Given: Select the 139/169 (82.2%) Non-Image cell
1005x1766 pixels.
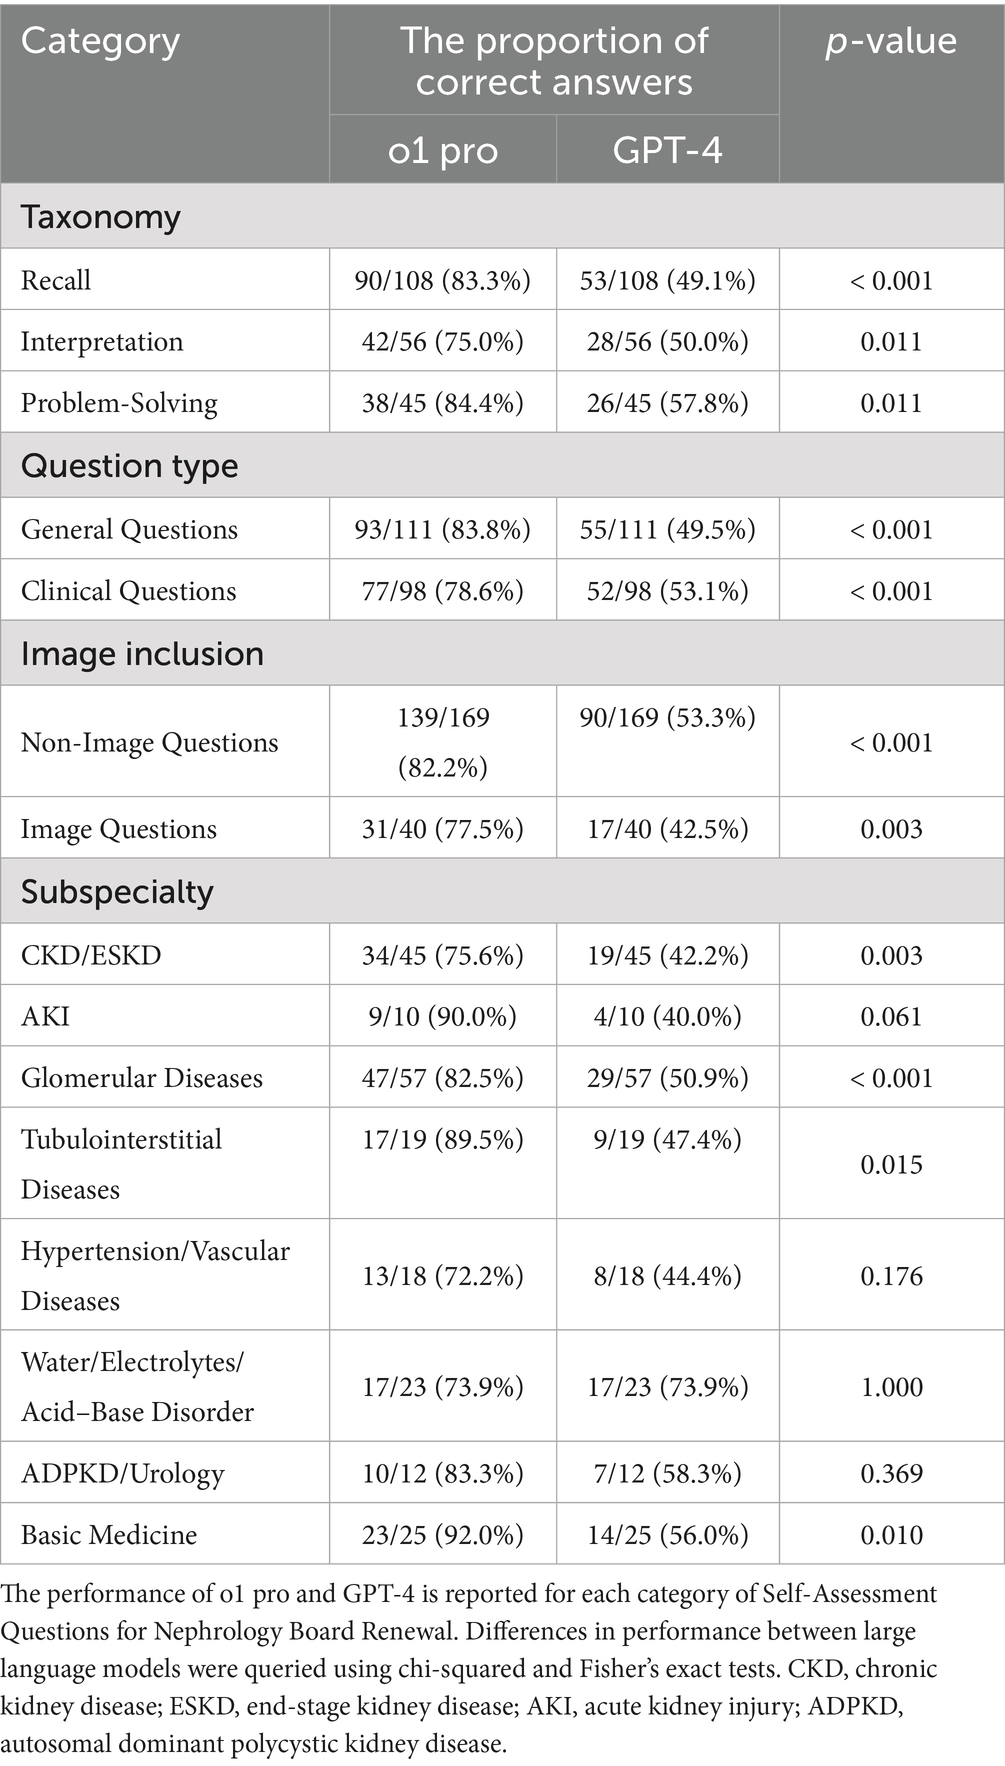Looking at the screenshot, I should tap(443, 742).
